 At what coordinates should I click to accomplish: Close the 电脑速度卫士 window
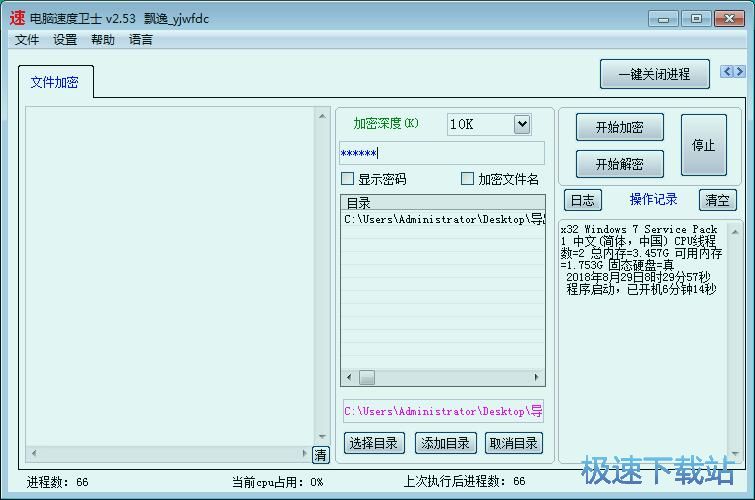point(729,19)
